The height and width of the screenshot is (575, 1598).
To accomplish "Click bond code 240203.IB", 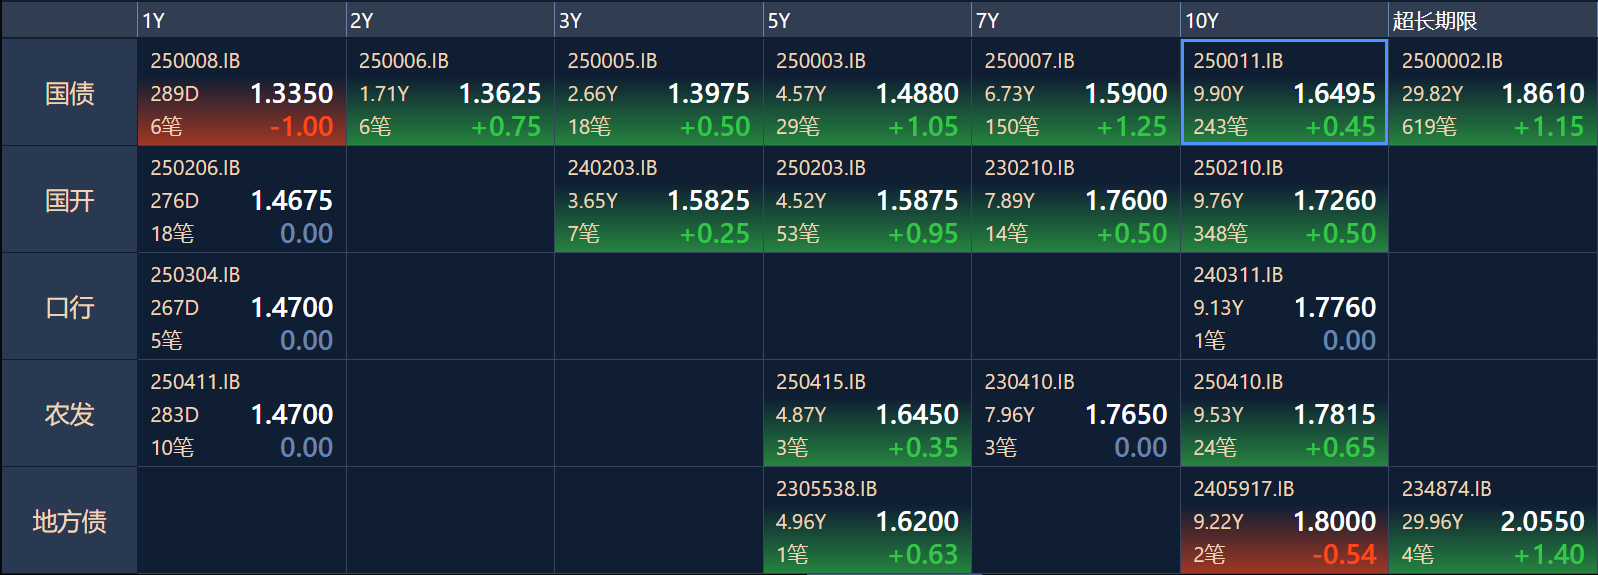I will pyautogui.click(x=612, y=168).
